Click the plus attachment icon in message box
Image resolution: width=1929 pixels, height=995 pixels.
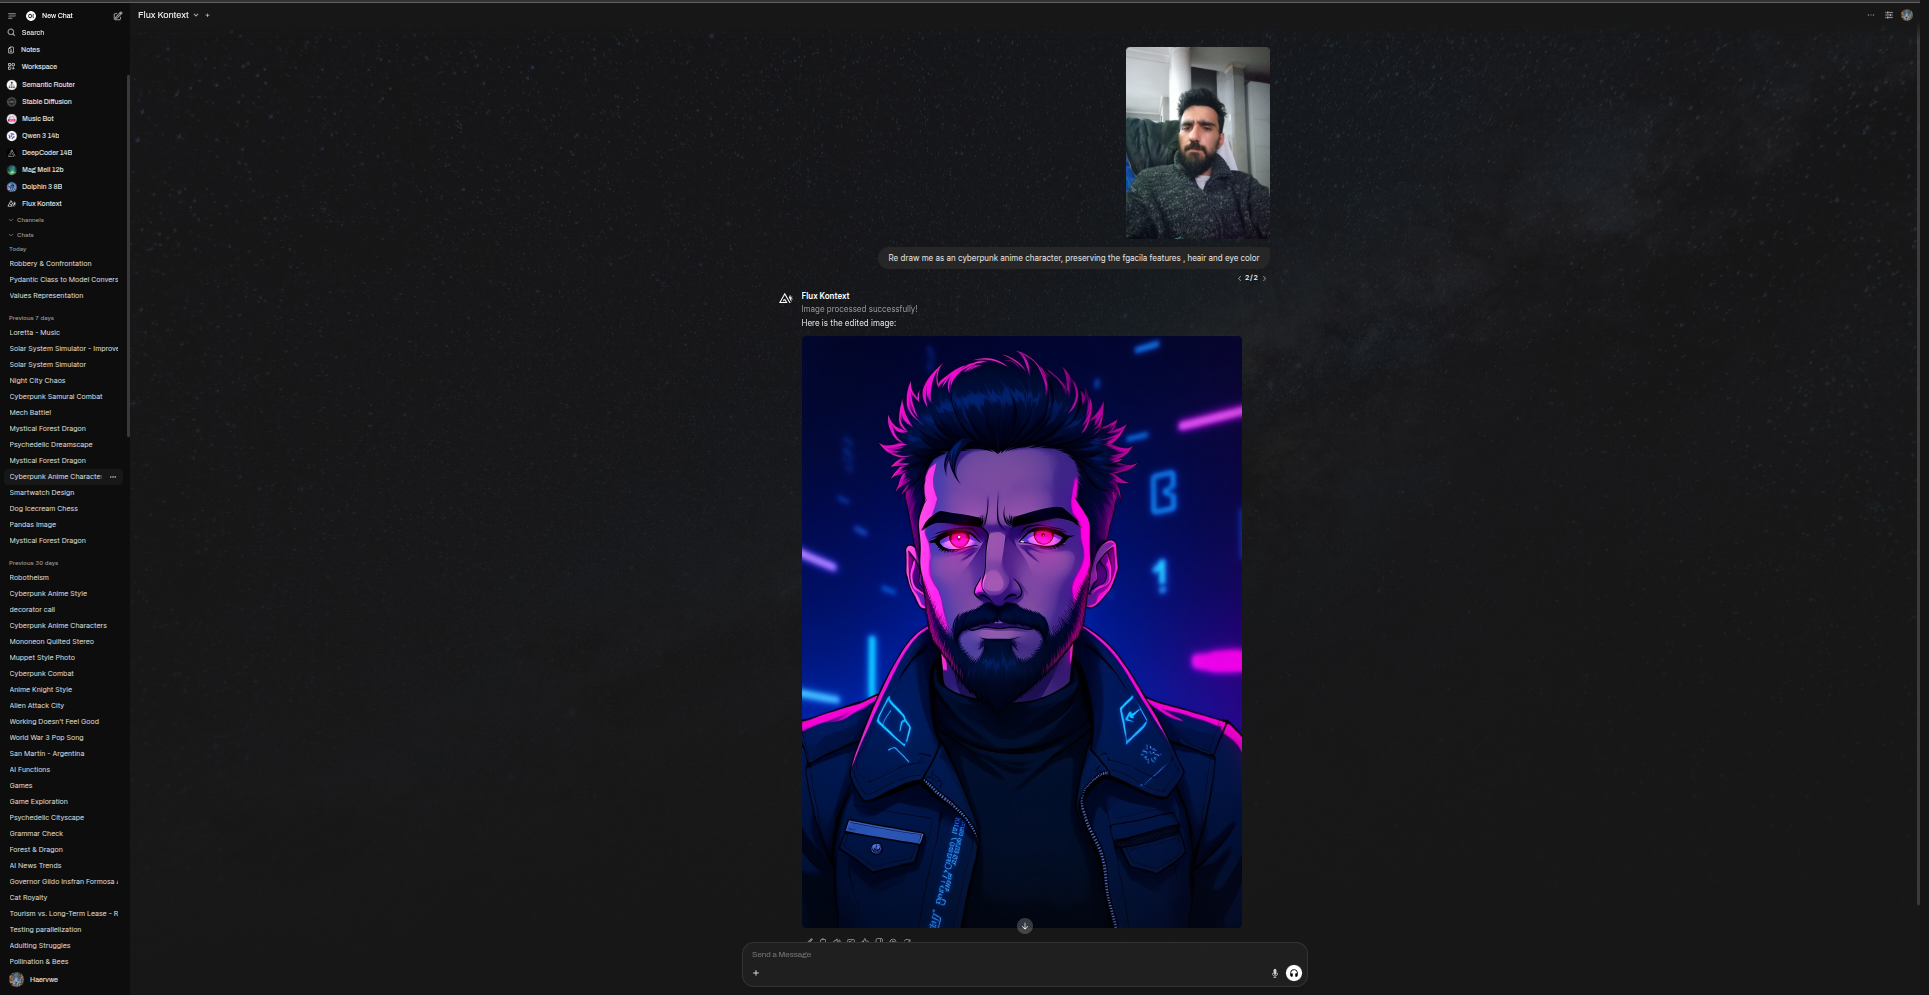pos(756,973)
